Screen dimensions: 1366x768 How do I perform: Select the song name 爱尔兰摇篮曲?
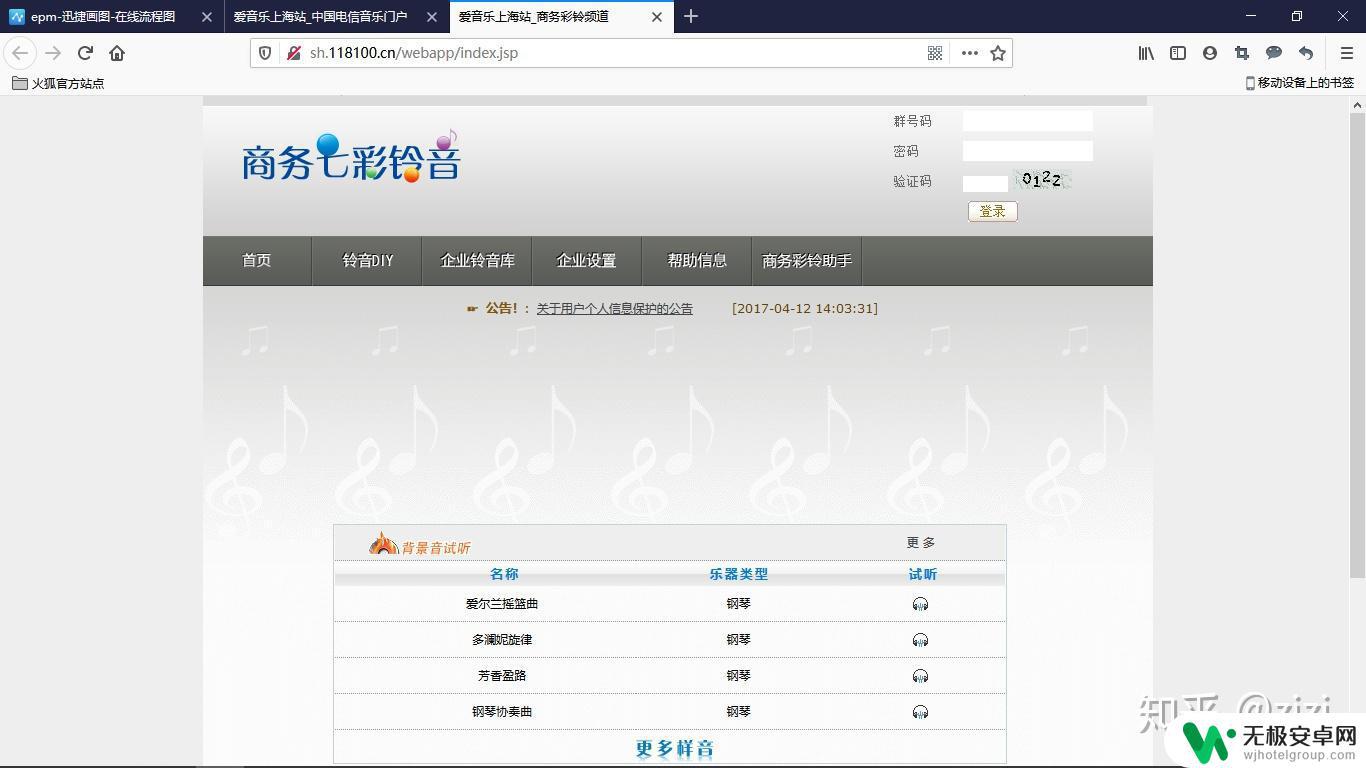(502, 604)
